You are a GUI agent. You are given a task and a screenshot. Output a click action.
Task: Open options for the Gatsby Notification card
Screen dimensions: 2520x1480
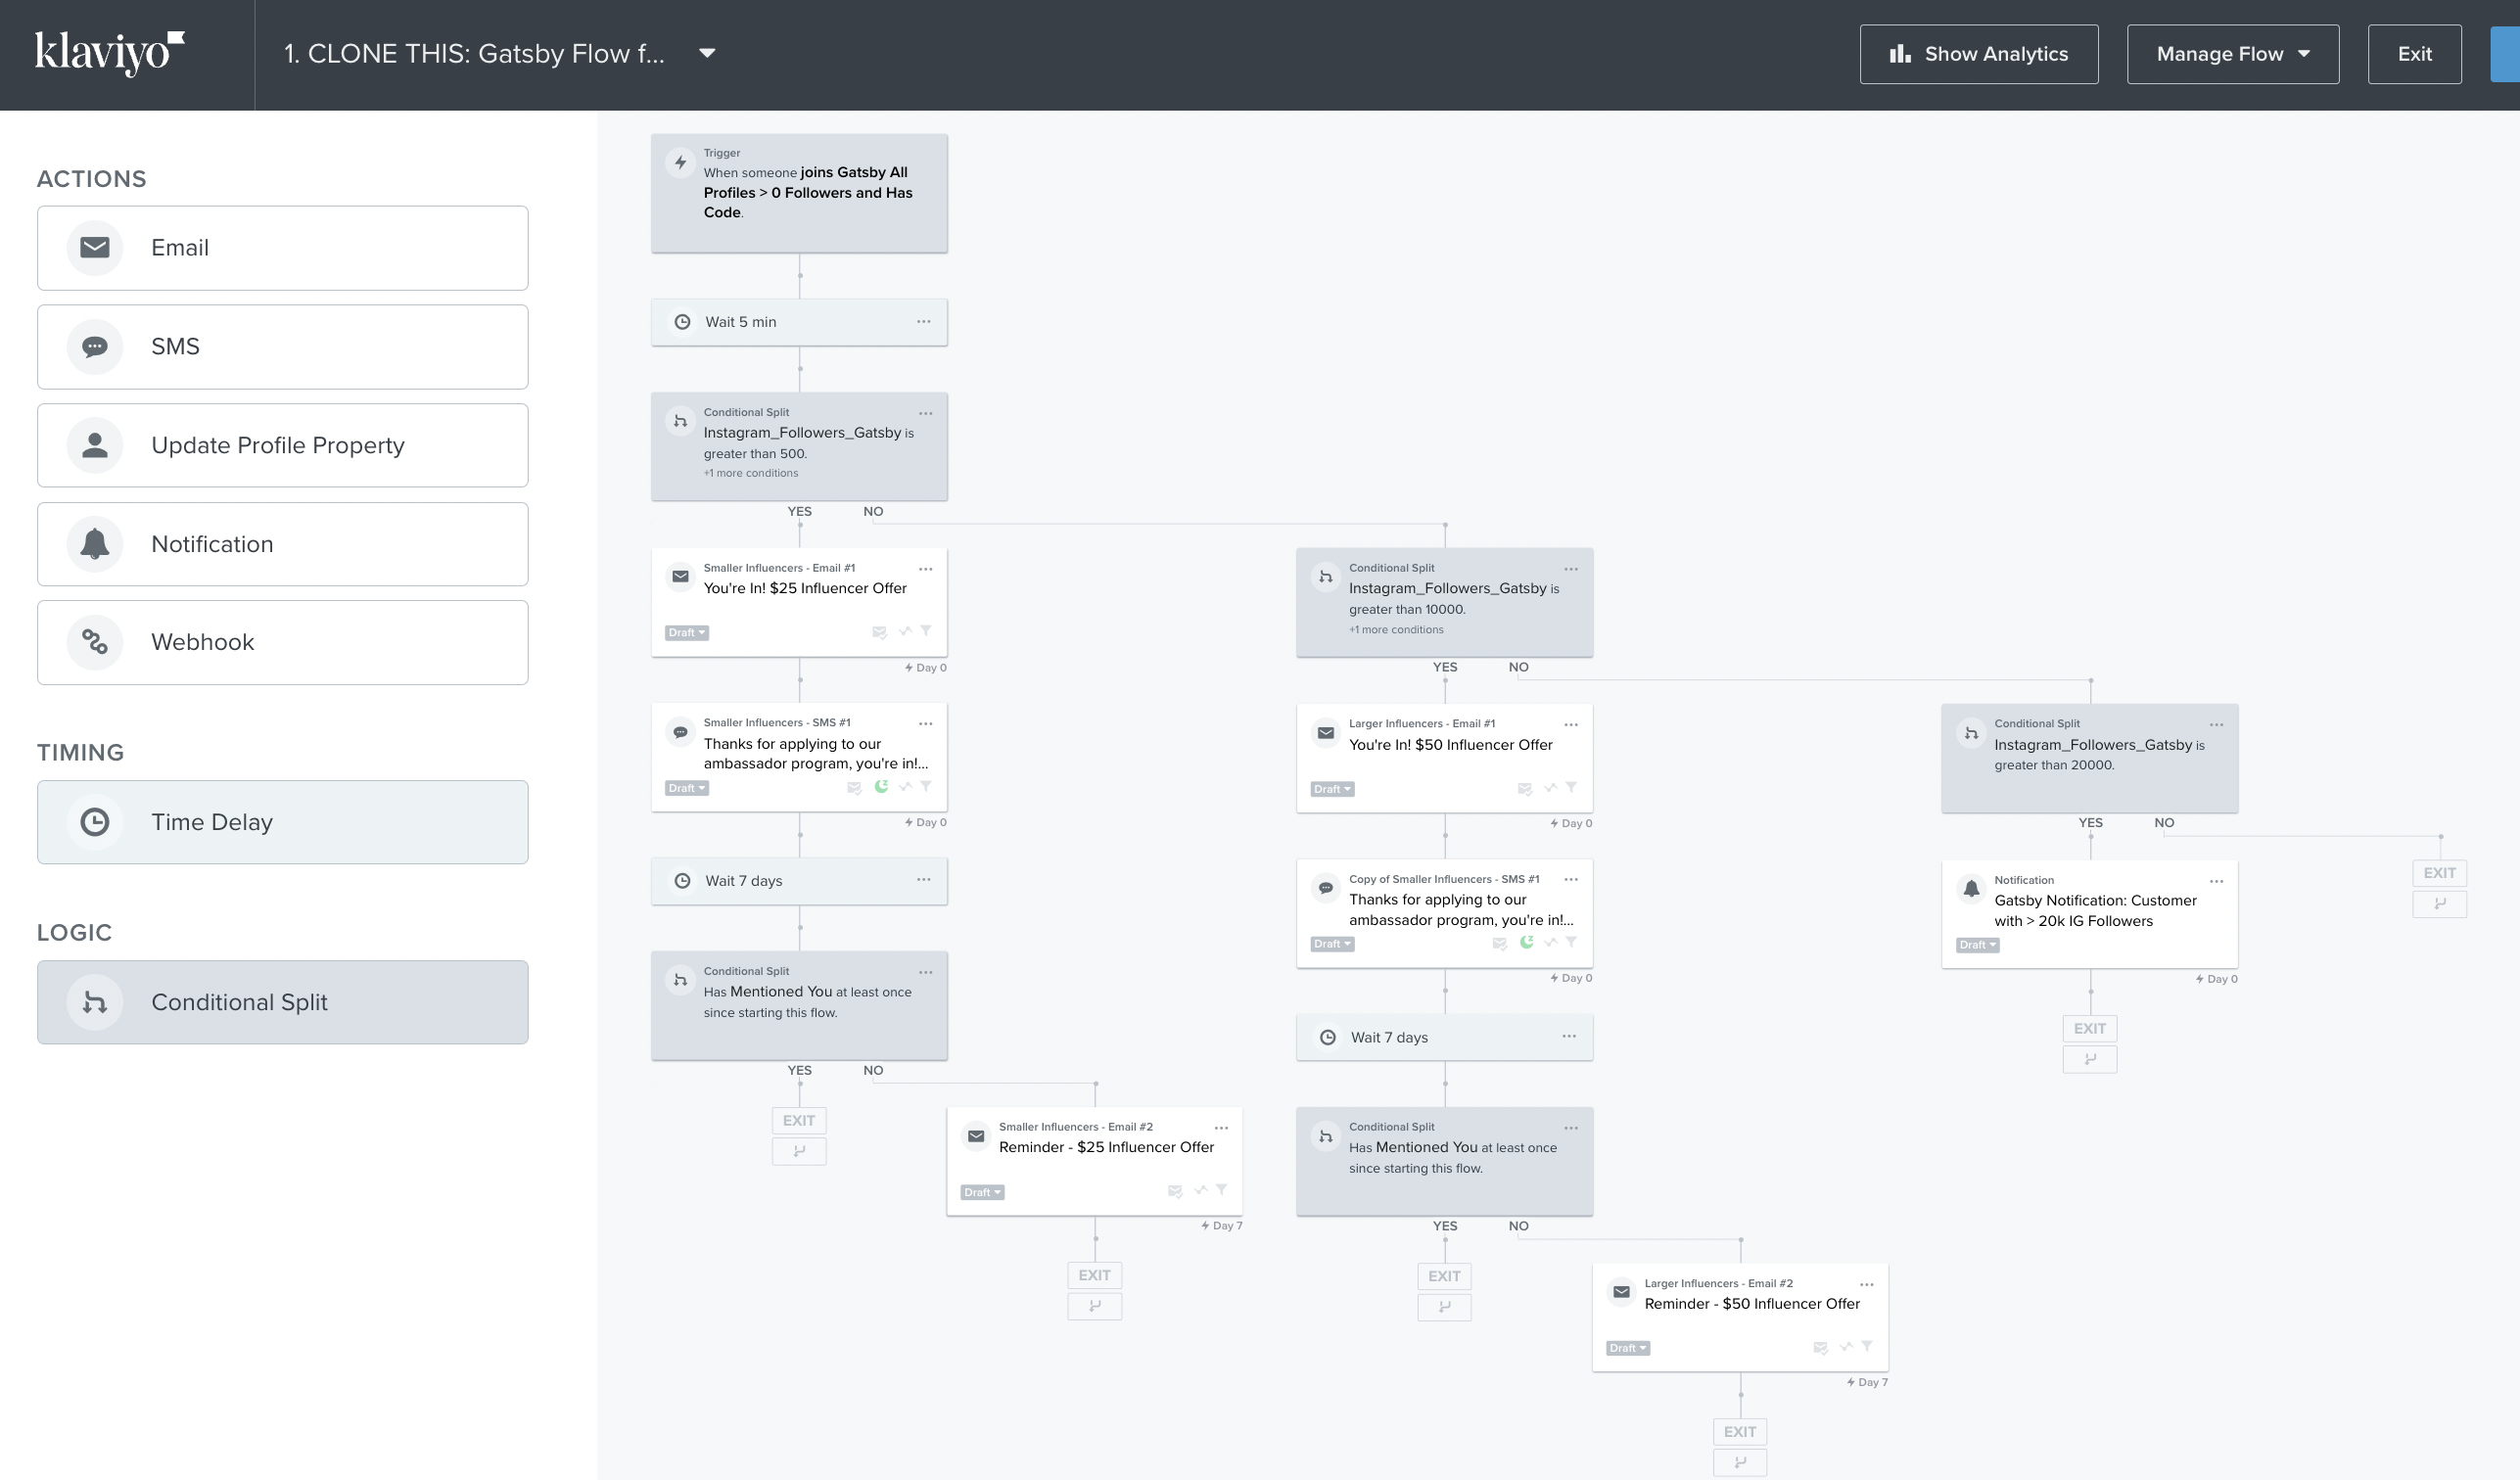[x=2216, y=881]
